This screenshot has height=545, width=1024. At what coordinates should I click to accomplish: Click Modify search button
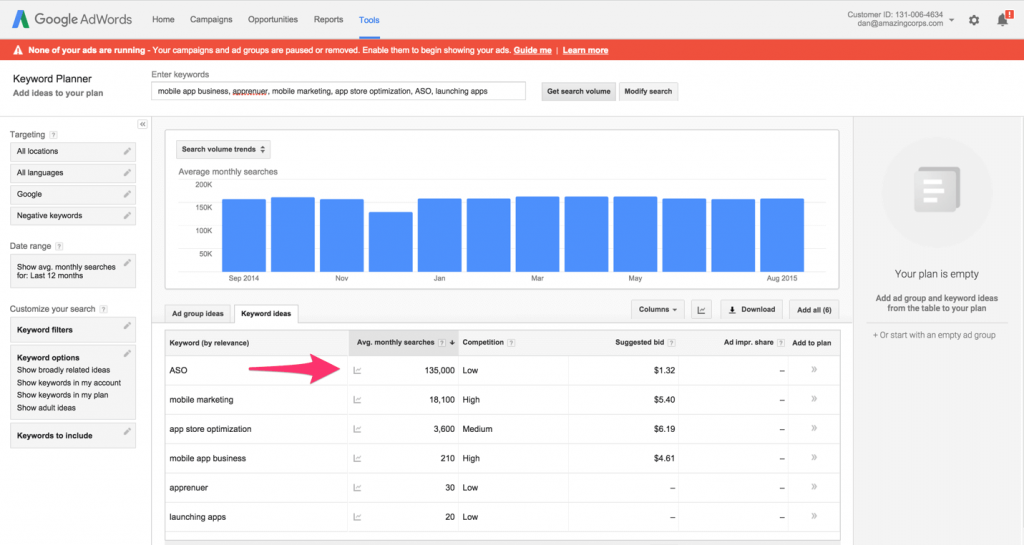click(x=648, y=91)
